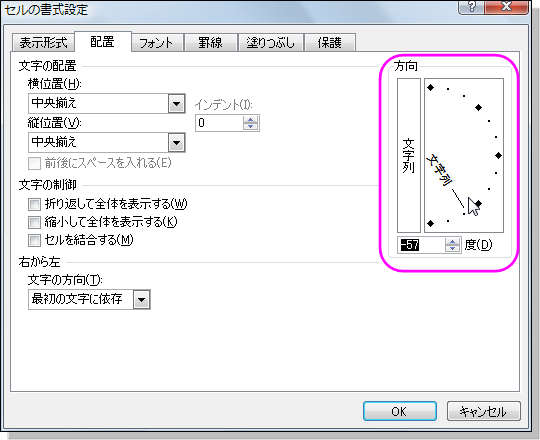Image resolution: width=540 pixels, height=440 pixels.
Task: Click the キャンセル button
Action: click(x=484, y=411)
